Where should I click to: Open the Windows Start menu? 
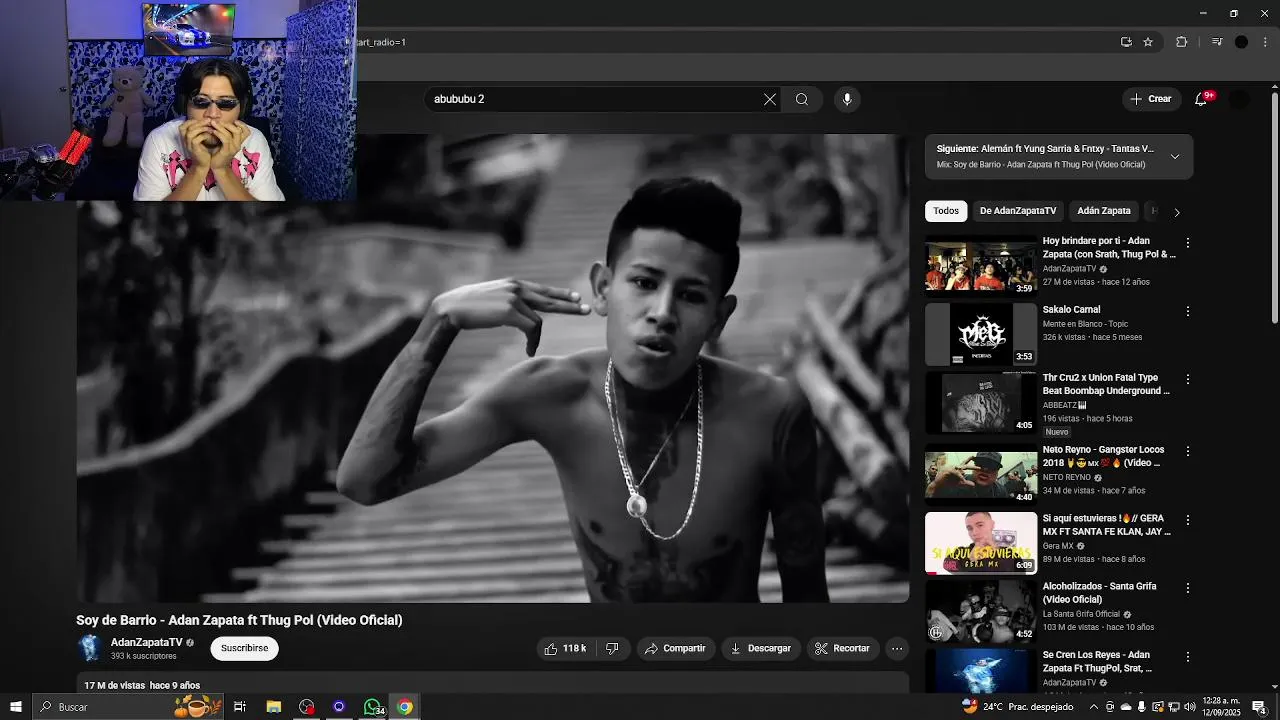16,707
